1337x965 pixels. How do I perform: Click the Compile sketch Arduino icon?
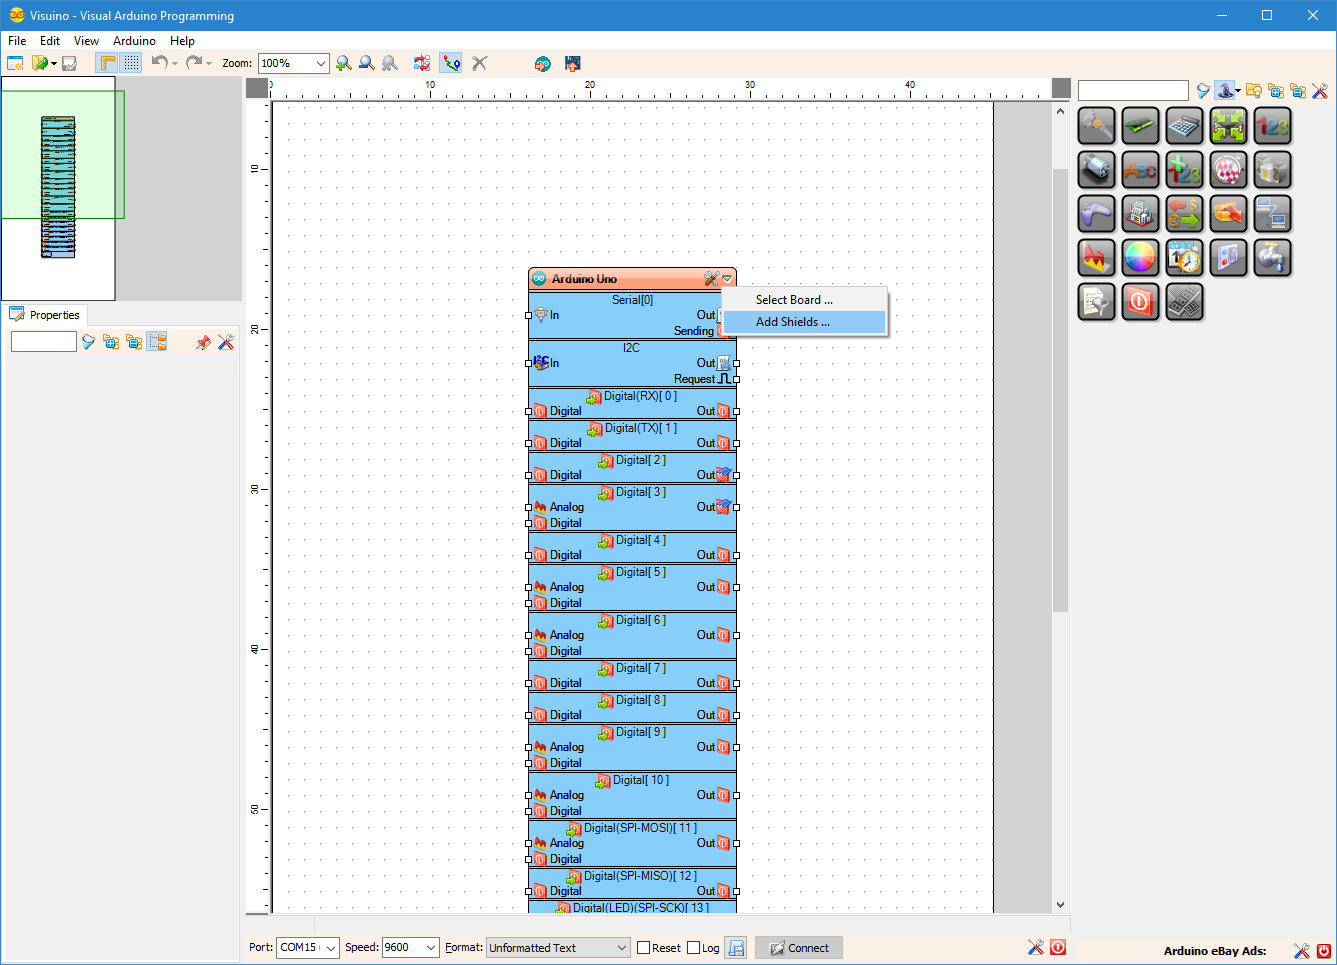[x=543, y=63]
